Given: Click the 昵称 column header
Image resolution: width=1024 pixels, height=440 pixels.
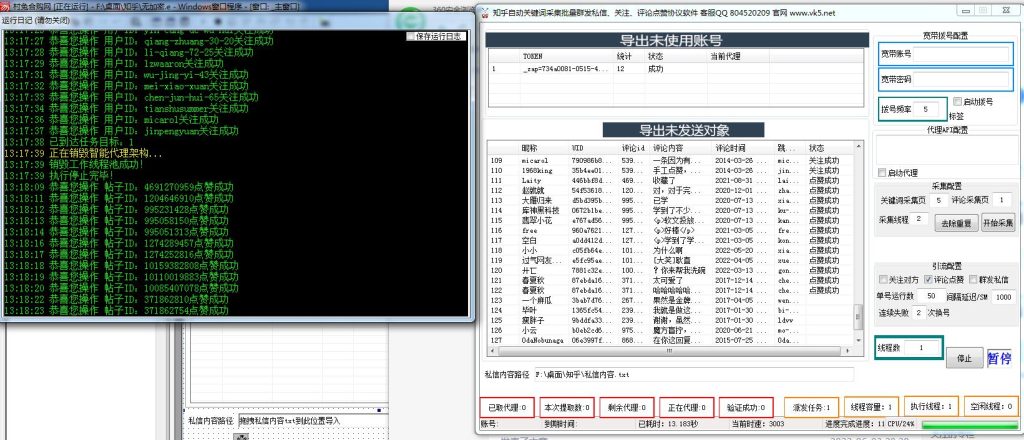Looking at the screenshot, I should [x=544, y=148].
